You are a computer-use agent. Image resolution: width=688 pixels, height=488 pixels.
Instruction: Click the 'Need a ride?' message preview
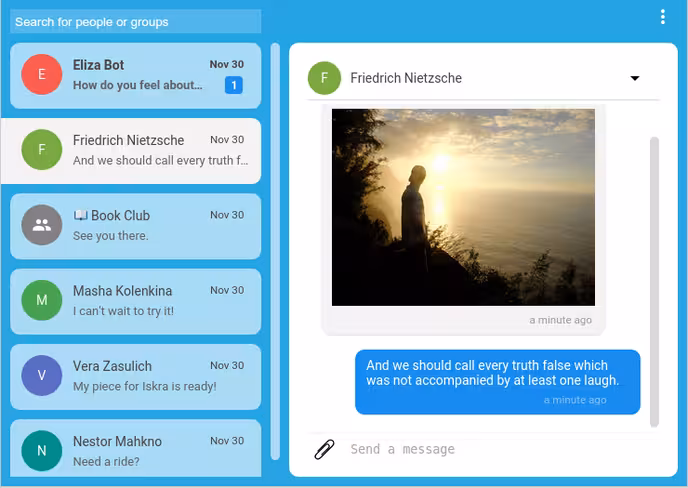tap(106, 462)
